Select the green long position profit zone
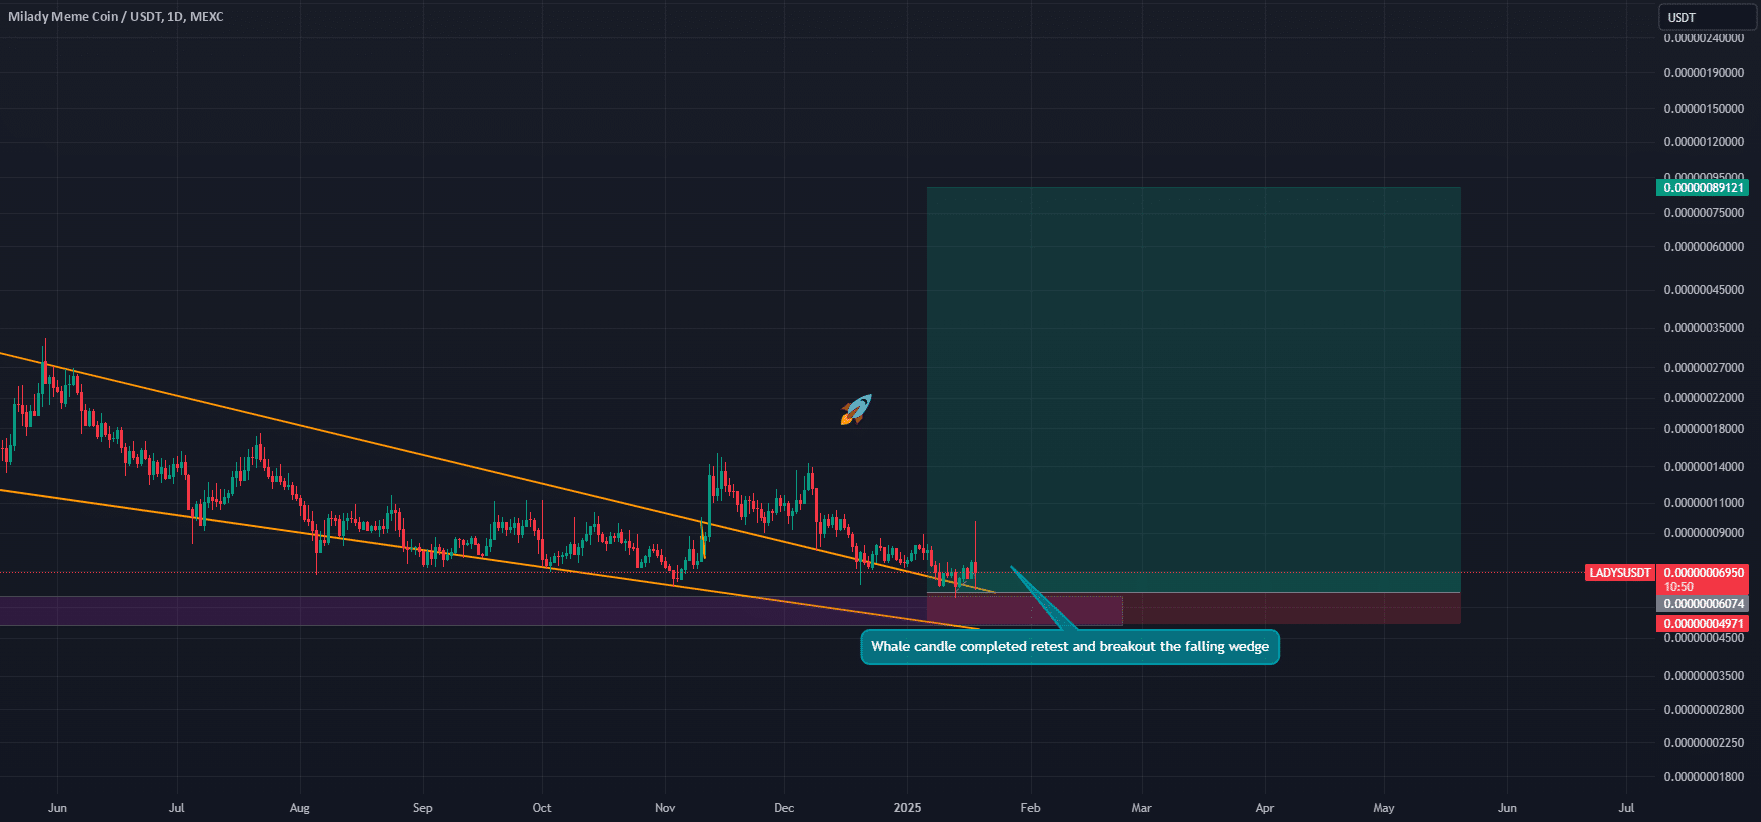 click(1193, 390)
